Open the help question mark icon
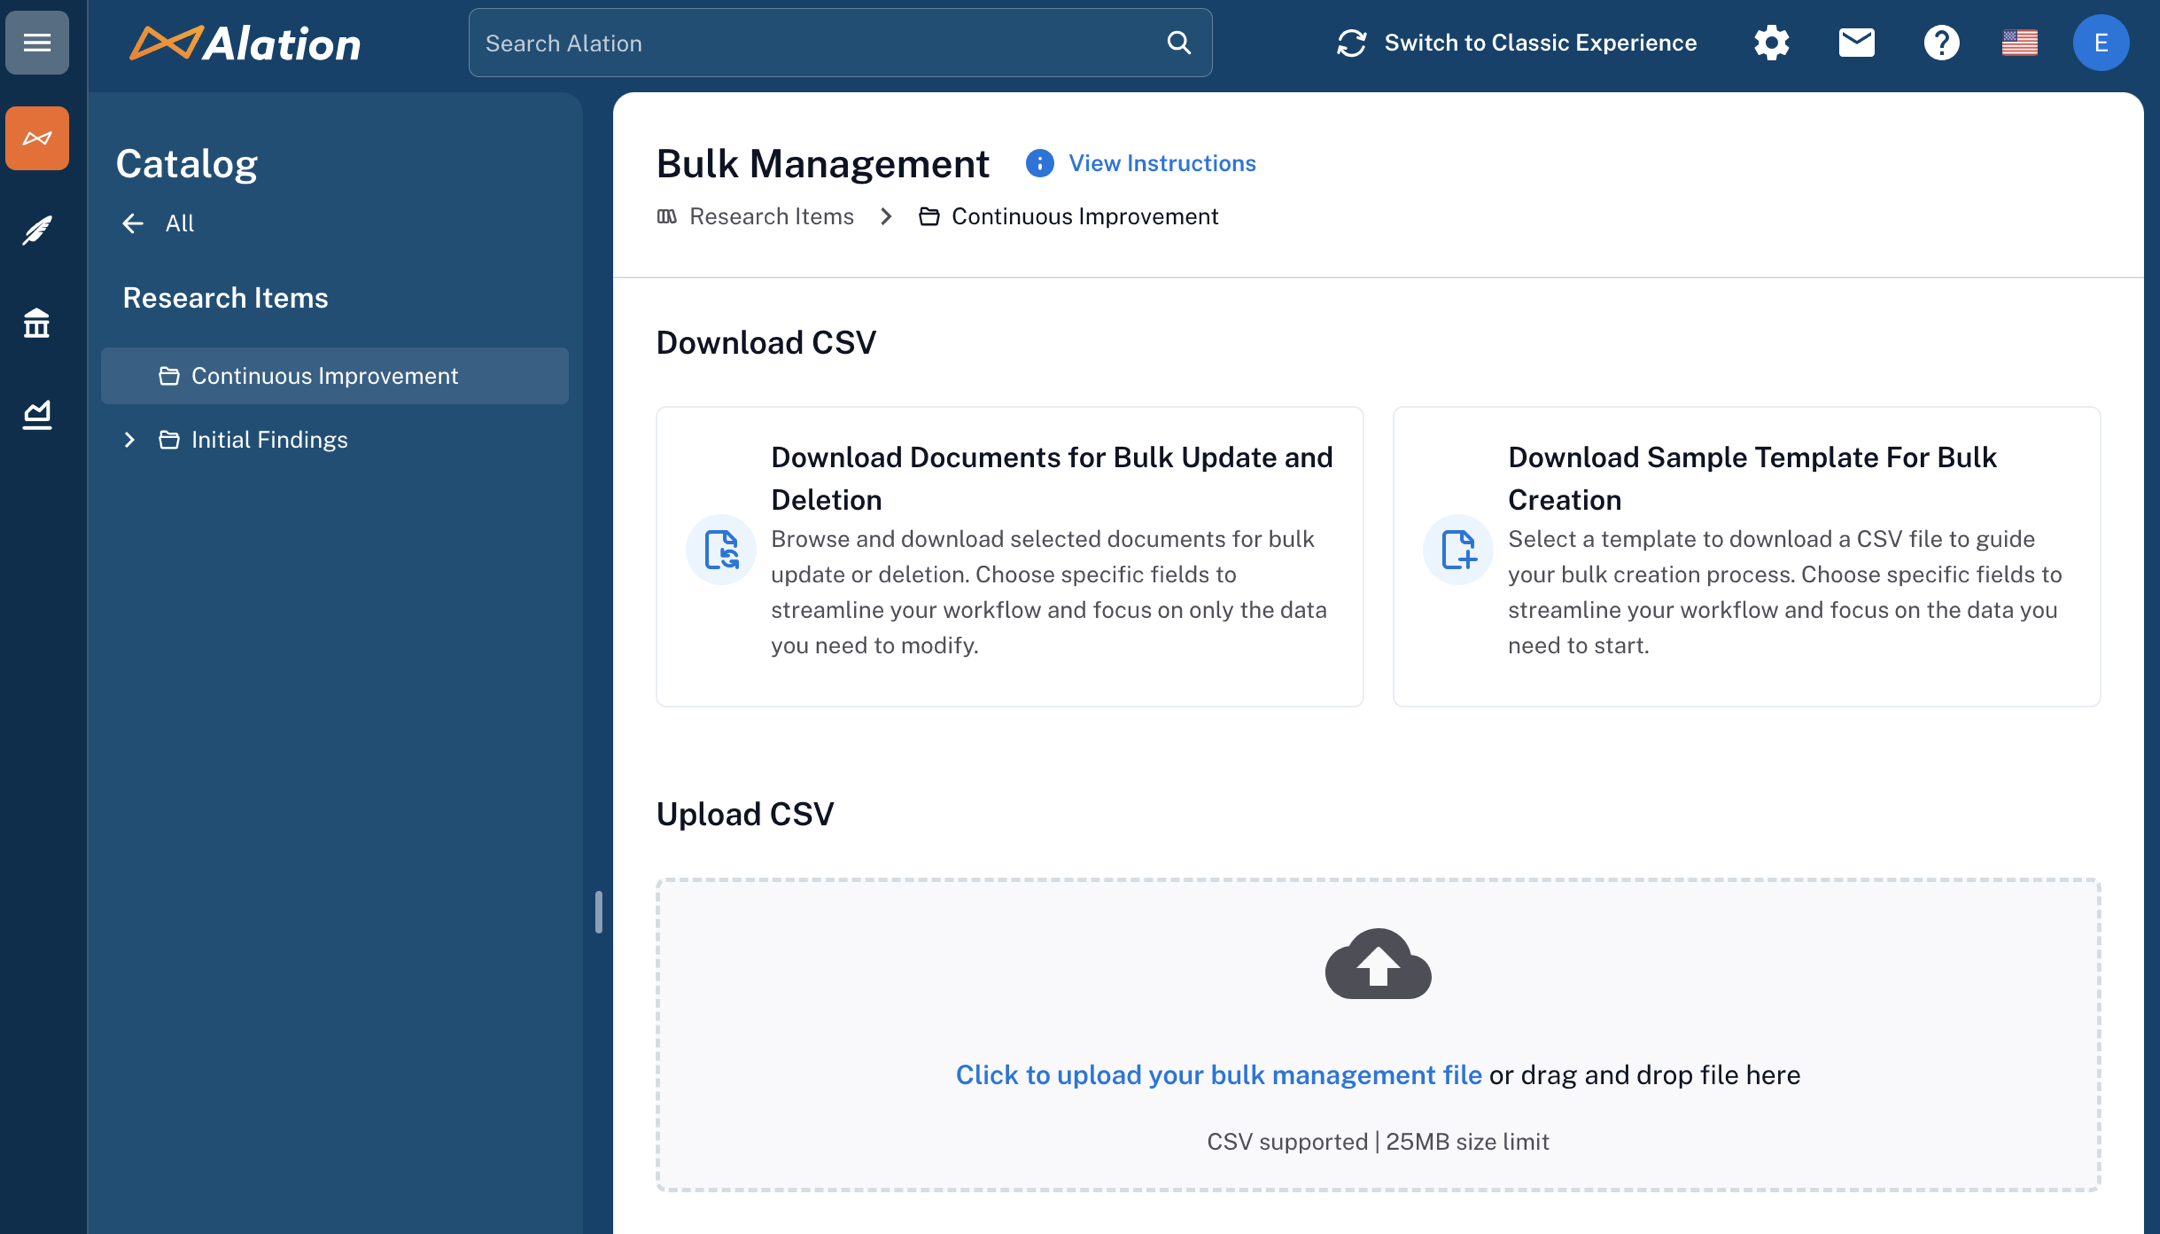The image size is (2160, 1234). (1941, 43)
